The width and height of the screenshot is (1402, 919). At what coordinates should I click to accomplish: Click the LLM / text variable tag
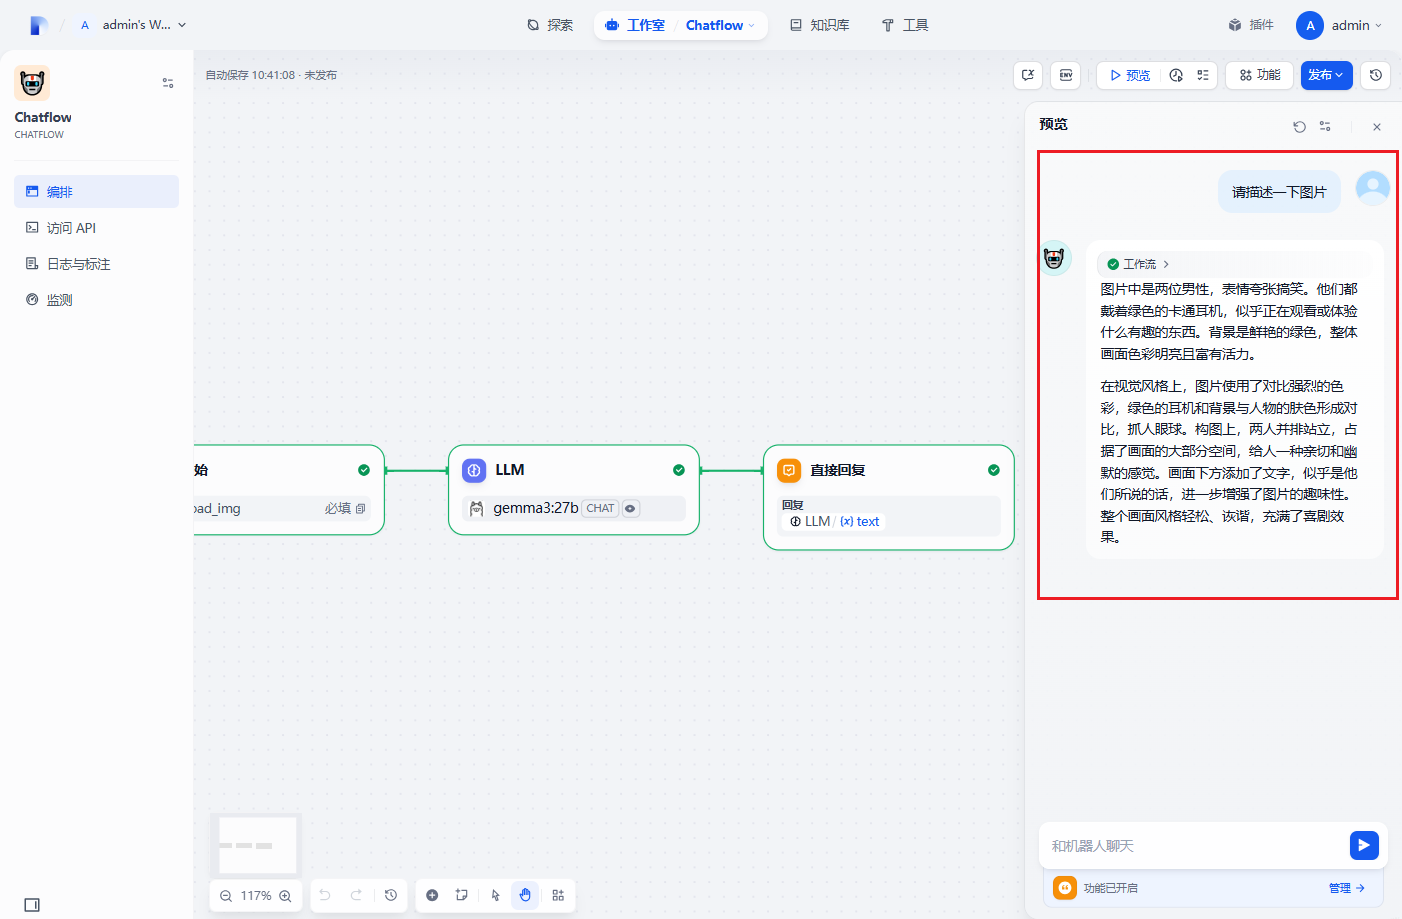click(x=835, y=521)
